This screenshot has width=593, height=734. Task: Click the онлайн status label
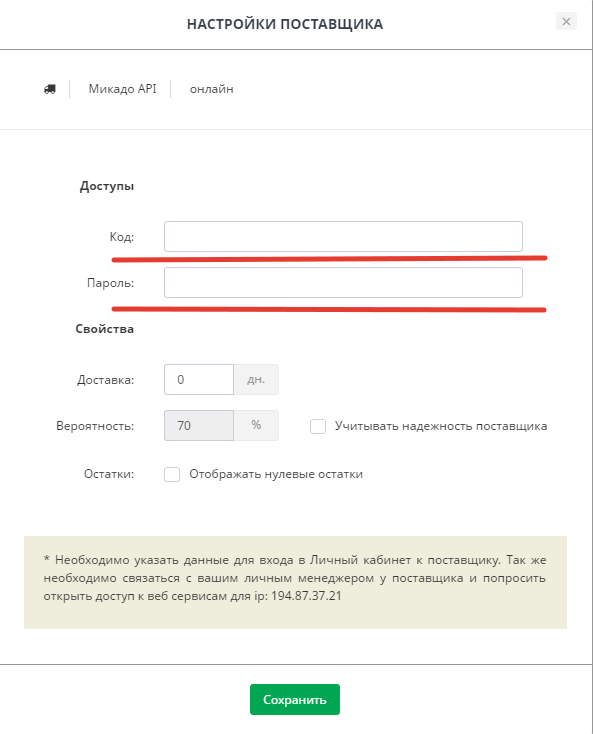(x=211, y=89)
